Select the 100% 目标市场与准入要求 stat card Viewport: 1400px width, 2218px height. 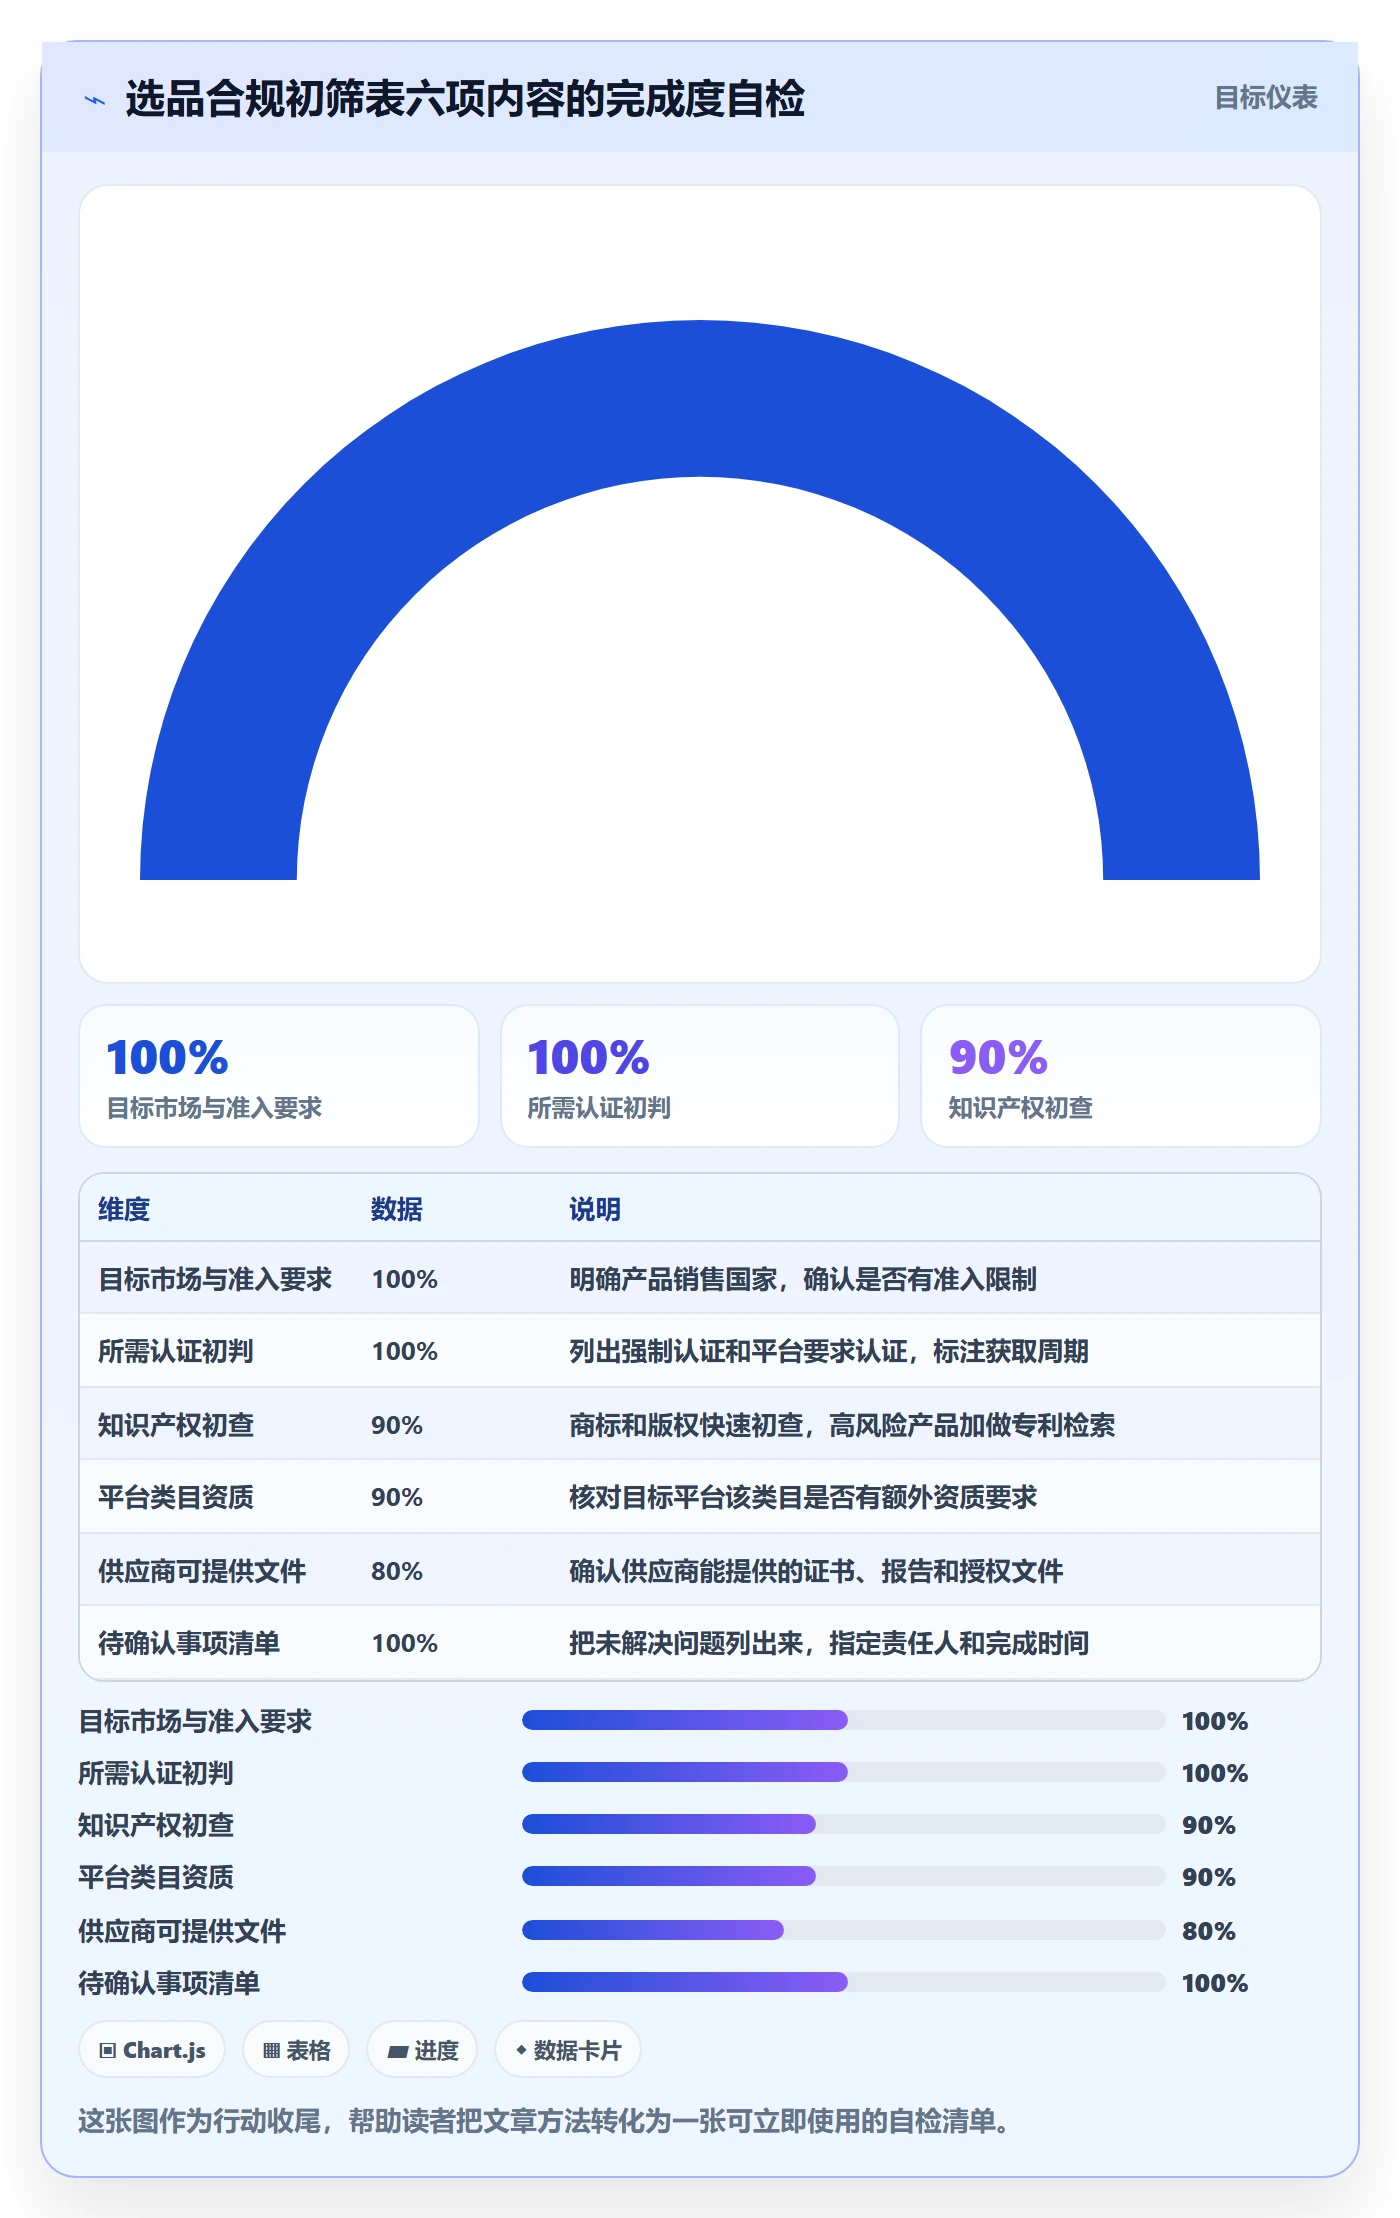(x=279, y=1076)
